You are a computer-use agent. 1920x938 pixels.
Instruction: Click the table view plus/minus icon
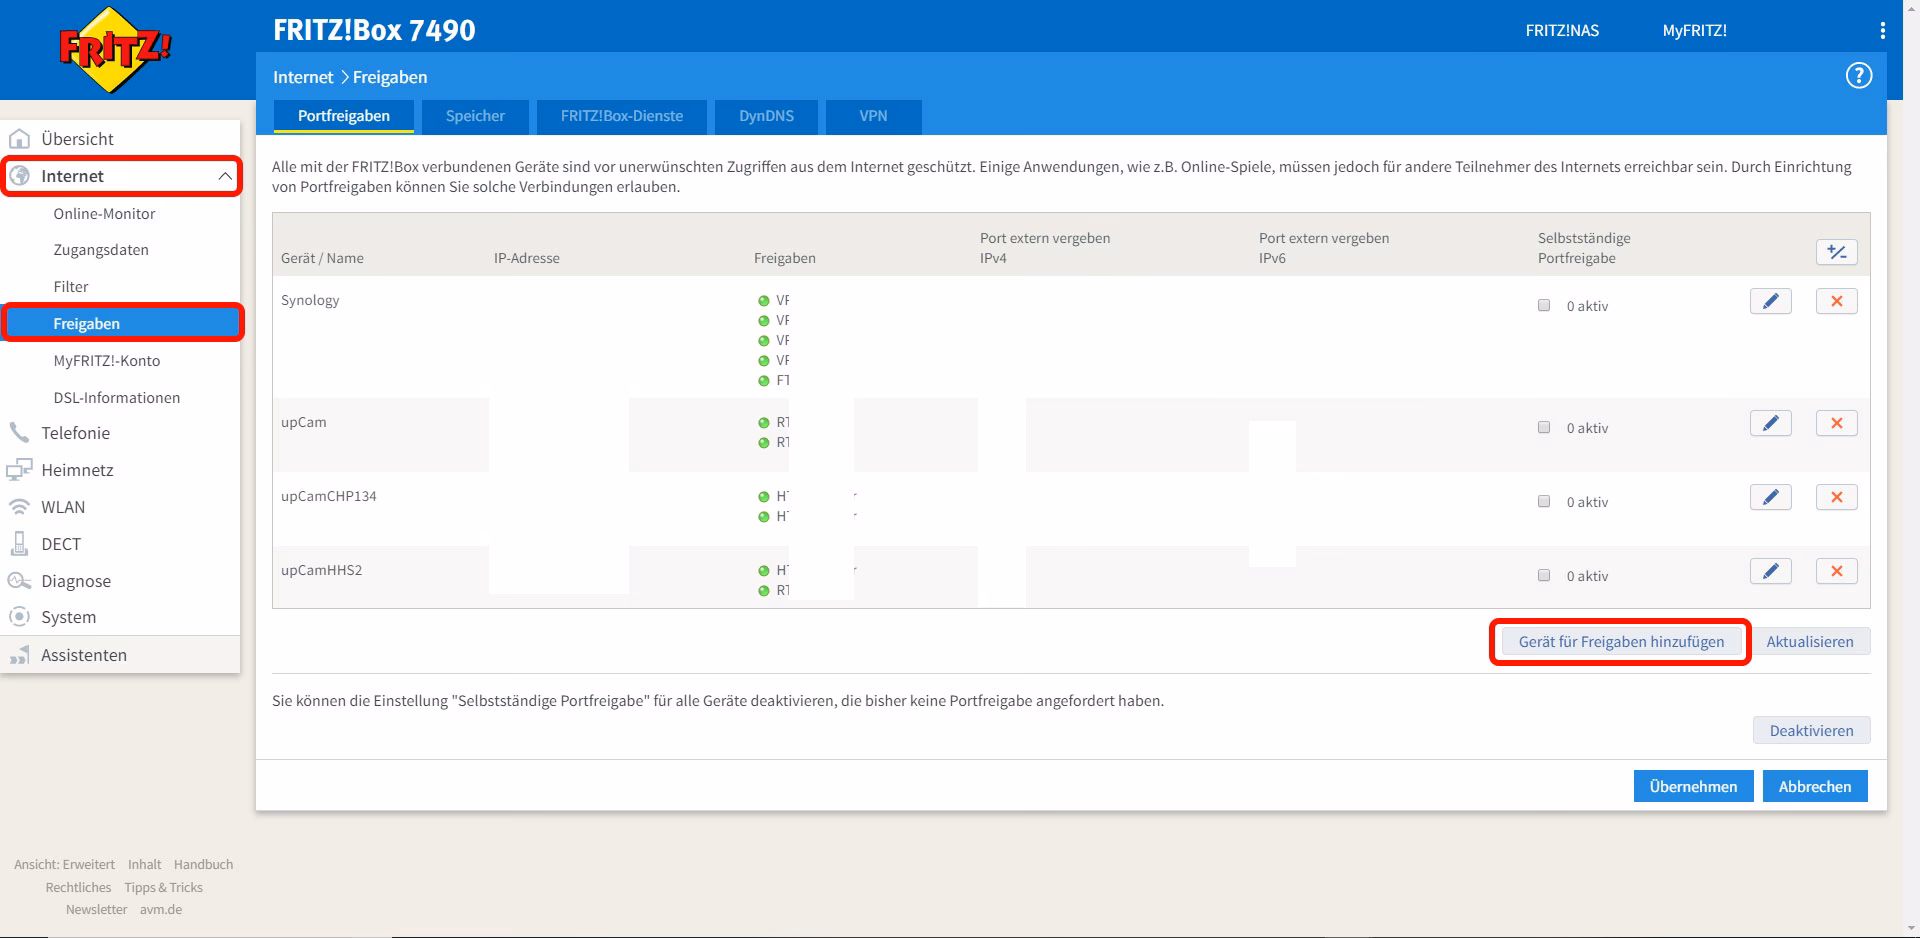[1837, 252]
